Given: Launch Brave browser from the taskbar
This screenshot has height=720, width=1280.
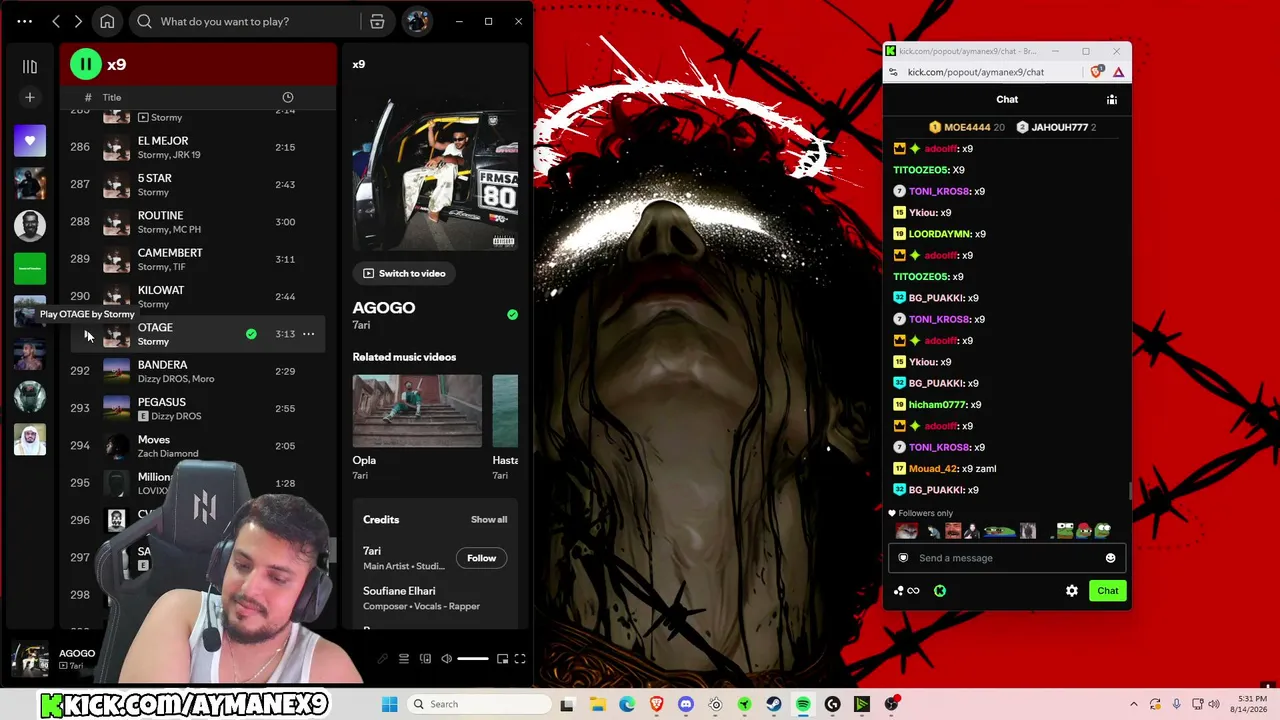Looking at the screenshot, I should click(656, 704).
